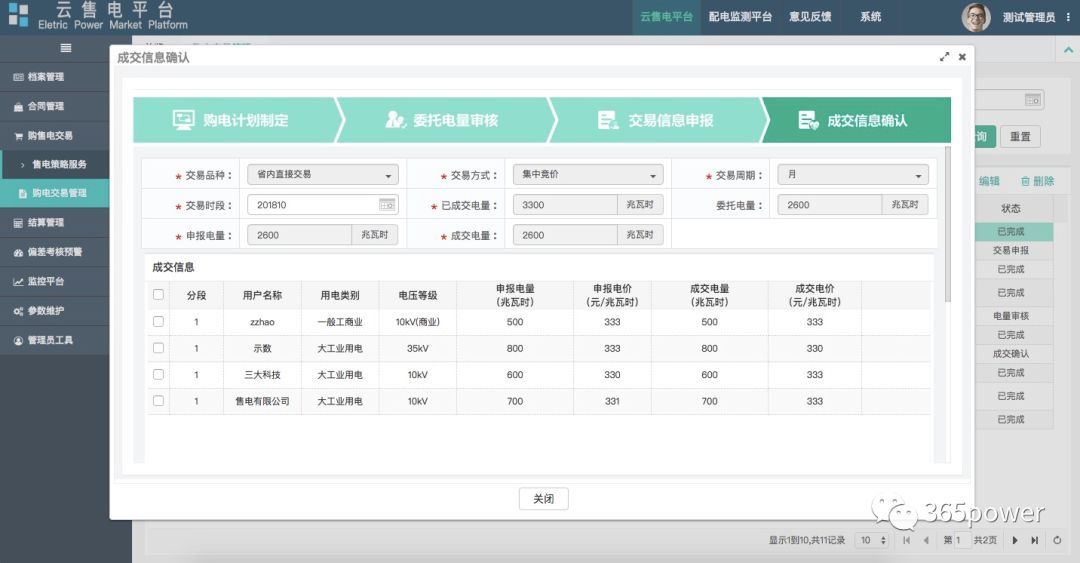The image size is (1080, 563).
Task: Click the hamburger menu icon in sidebar
Action: 66,48
